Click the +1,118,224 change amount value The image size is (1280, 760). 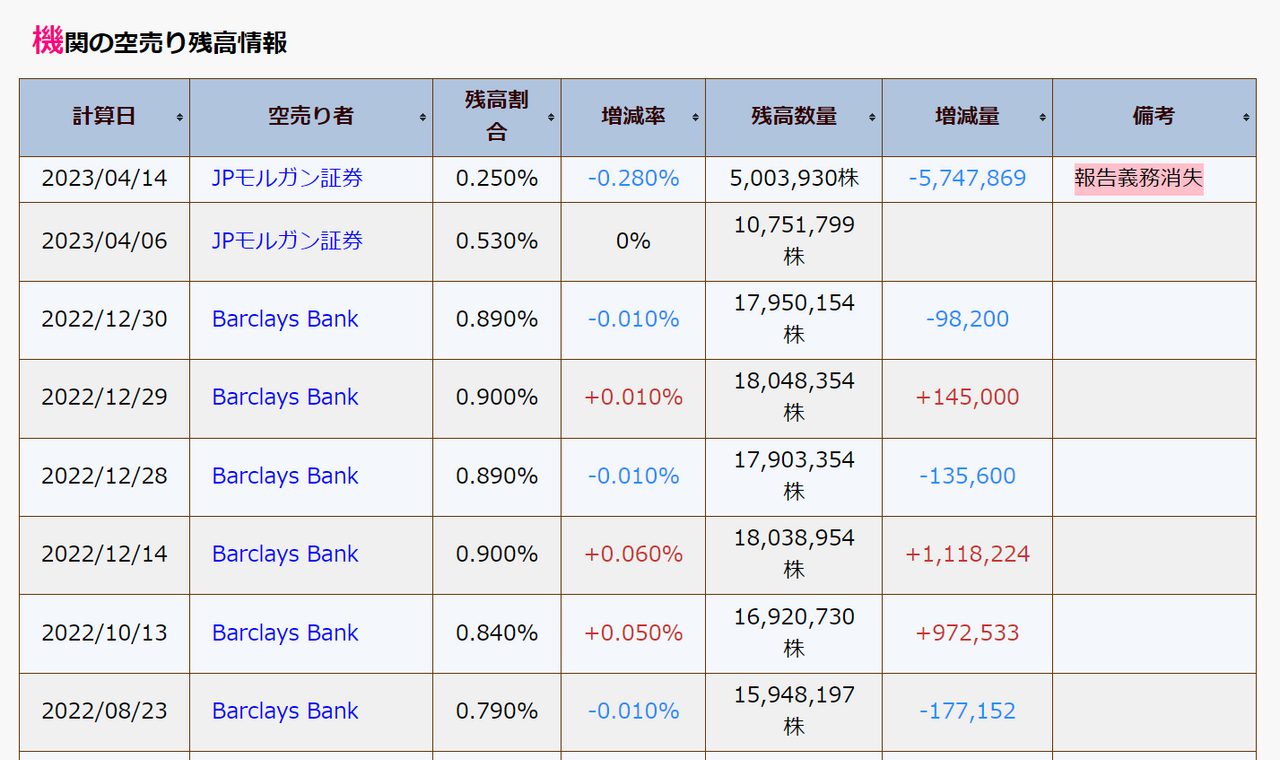click(x=967, y=554)
